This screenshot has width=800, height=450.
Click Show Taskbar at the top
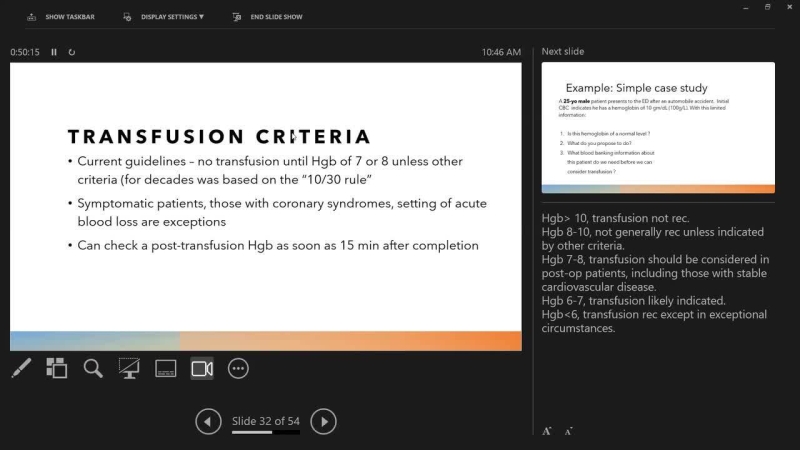(x=61, y=17)
